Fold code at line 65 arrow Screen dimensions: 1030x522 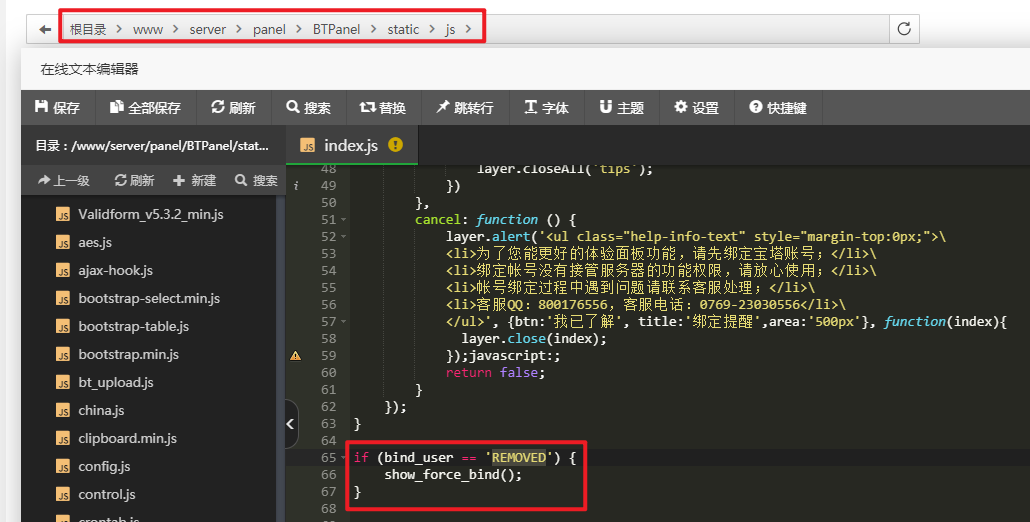tap(344, 458)
